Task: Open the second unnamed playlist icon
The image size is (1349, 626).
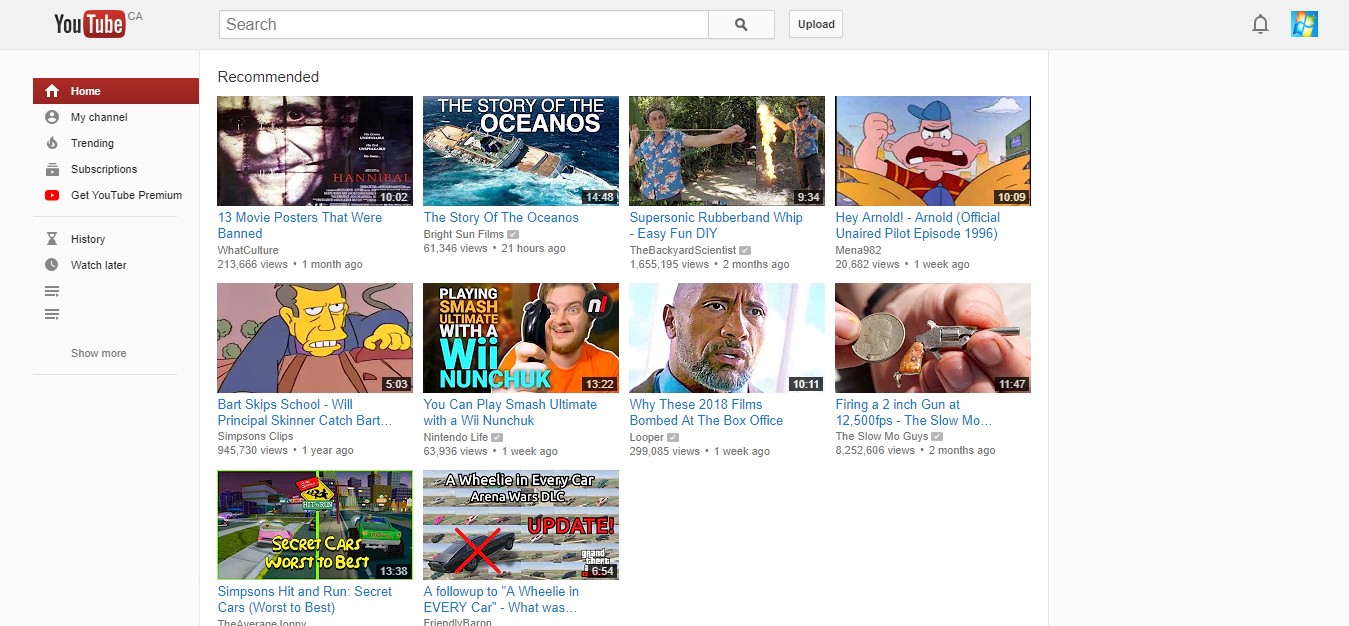Action: [52, 315]
